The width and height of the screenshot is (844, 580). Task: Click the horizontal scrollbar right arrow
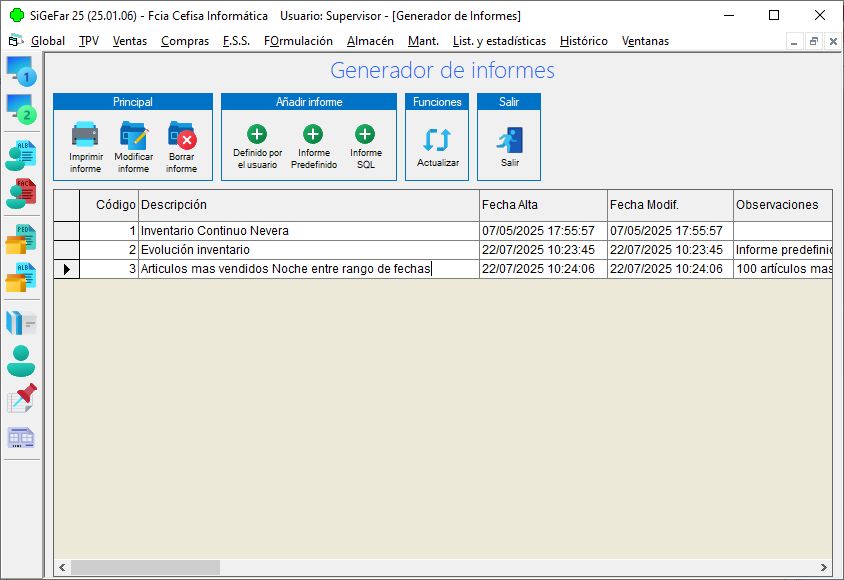pyautogui.click(x=824, y=567)
